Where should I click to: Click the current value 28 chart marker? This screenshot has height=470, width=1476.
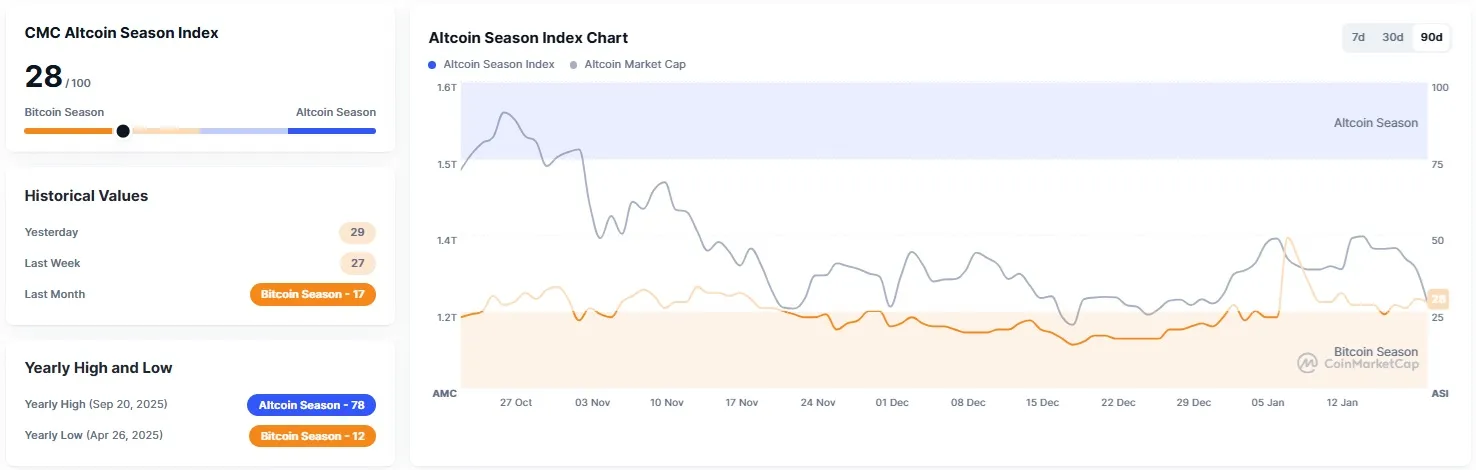pos(1439,298)
